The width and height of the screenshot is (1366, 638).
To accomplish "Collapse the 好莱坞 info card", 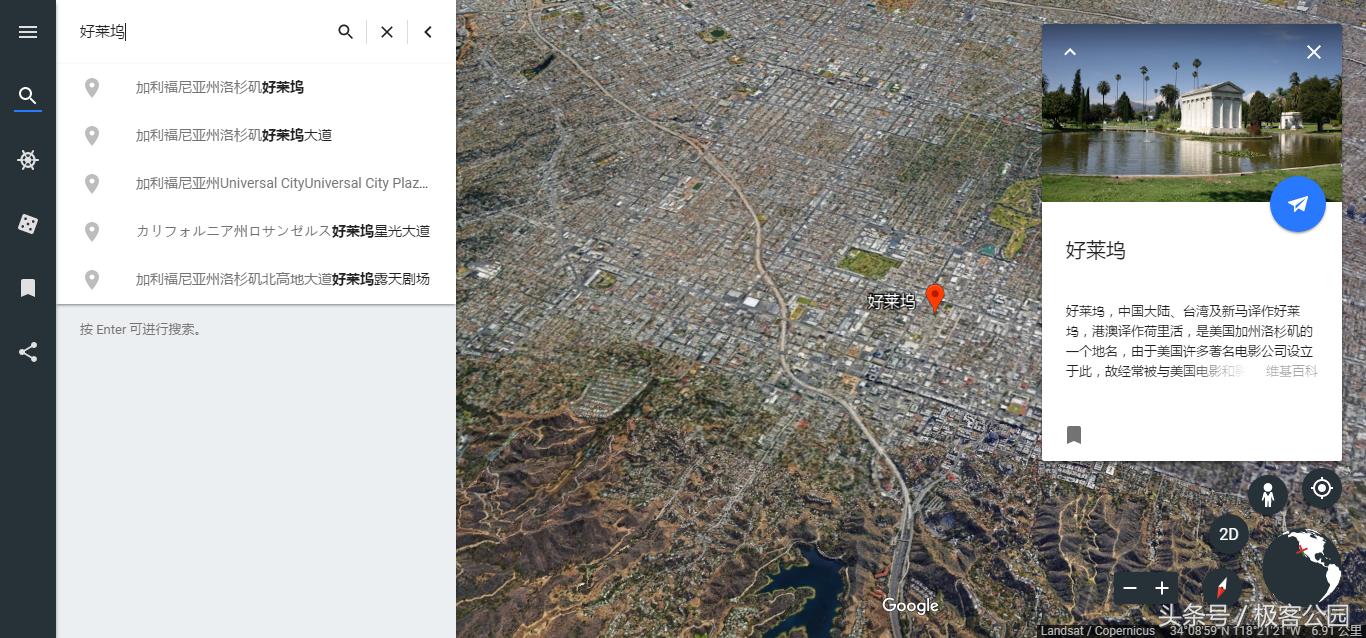I will tap(1070, 51).
